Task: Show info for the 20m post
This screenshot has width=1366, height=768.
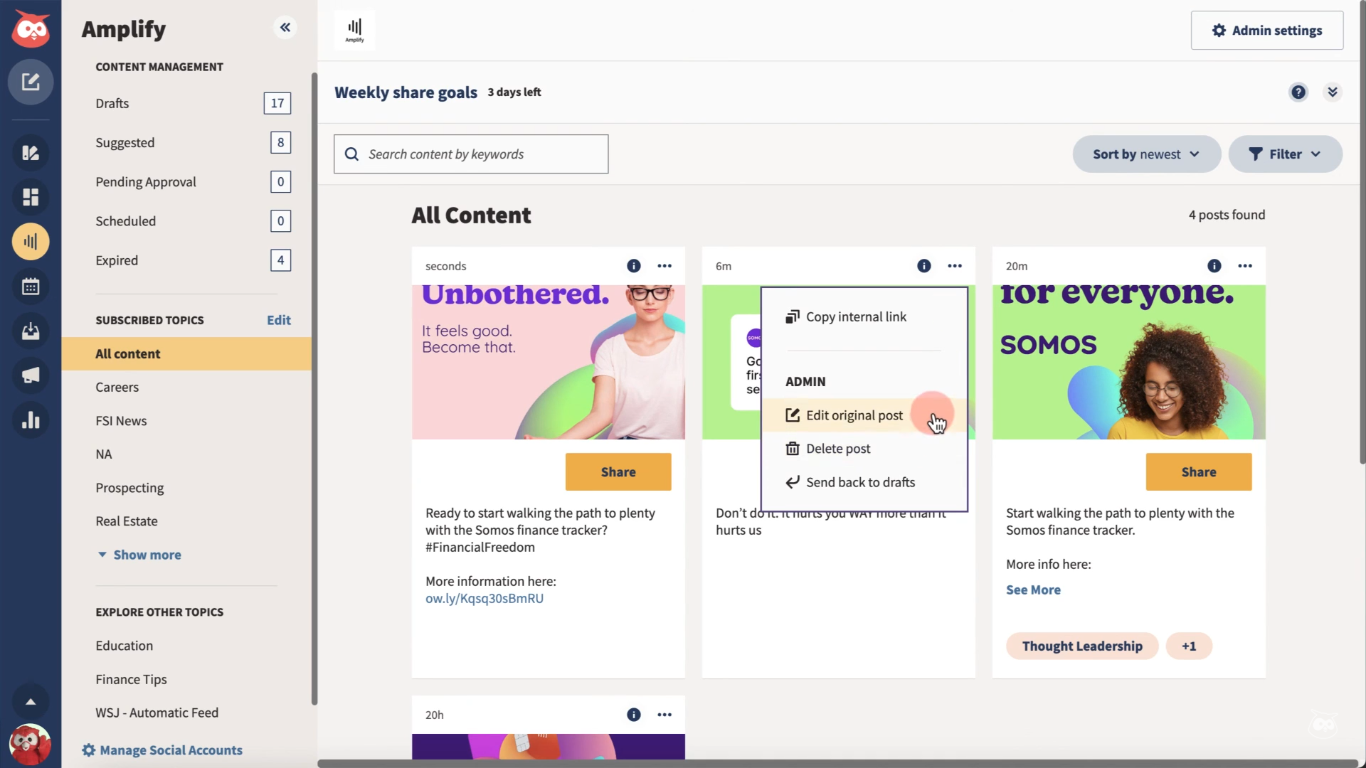Action: coord(1214,266)
